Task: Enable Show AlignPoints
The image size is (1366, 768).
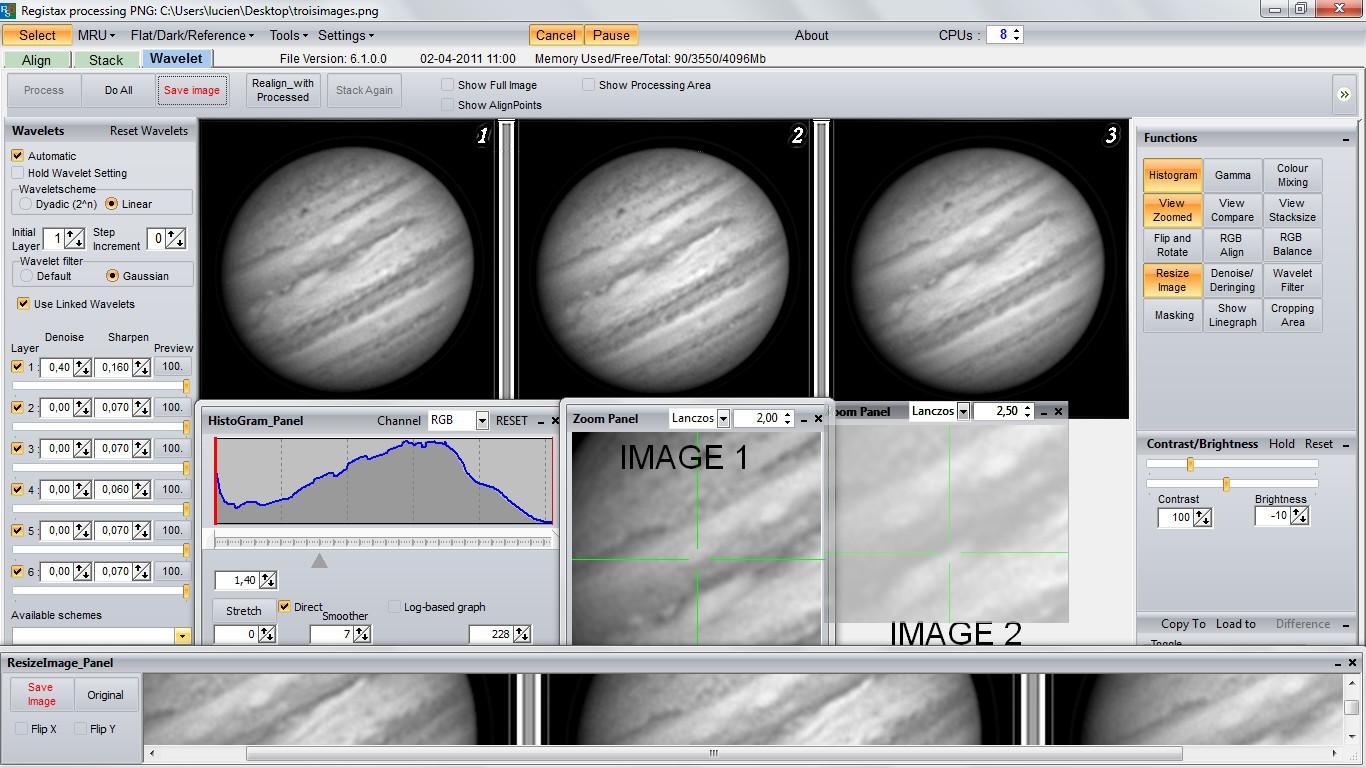Action: coord(448,105)
